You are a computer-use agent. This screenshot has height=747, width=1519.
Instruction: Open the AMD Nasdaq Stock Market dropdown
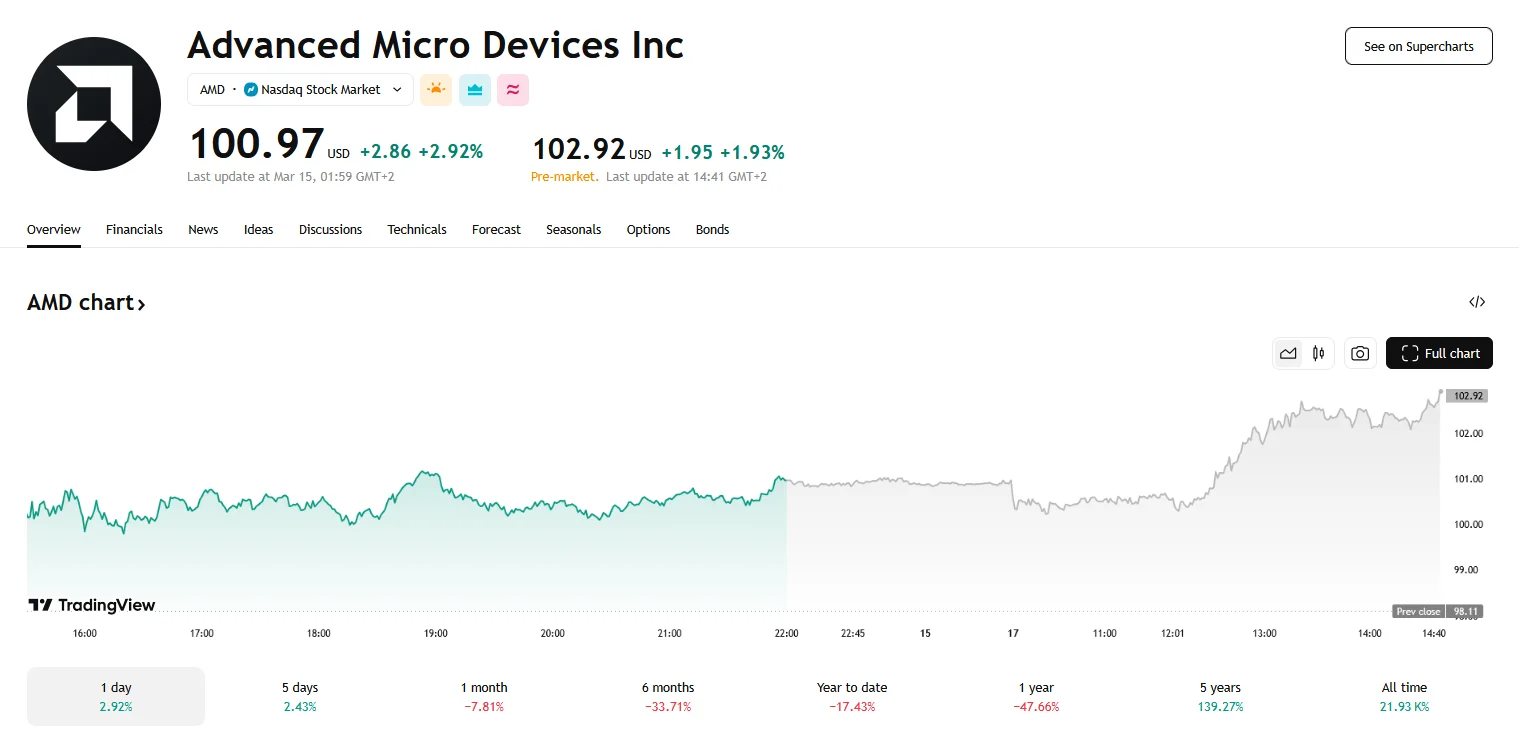tap(300, 90)
